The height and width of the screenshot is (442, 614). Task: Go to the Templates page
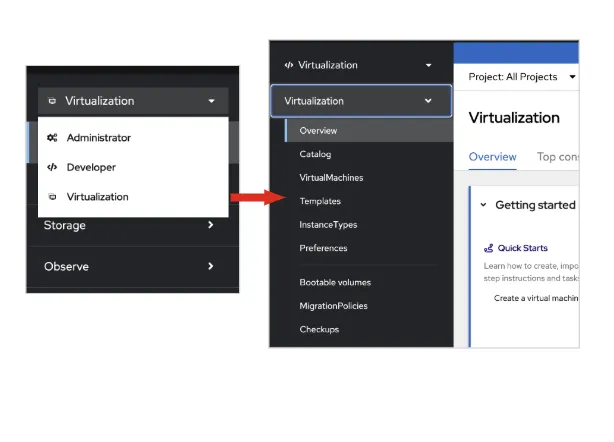320,201
